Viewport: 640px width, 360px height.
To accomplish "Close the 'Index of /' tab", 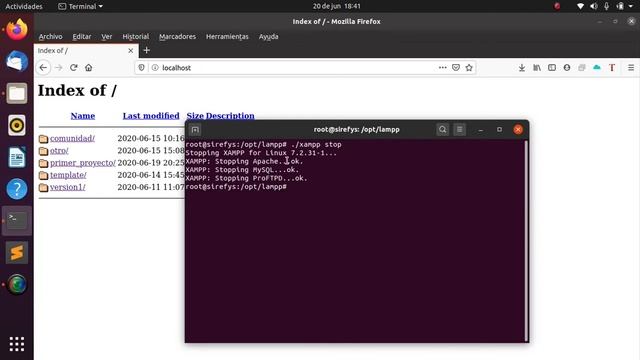I will [x=131, y=51].
